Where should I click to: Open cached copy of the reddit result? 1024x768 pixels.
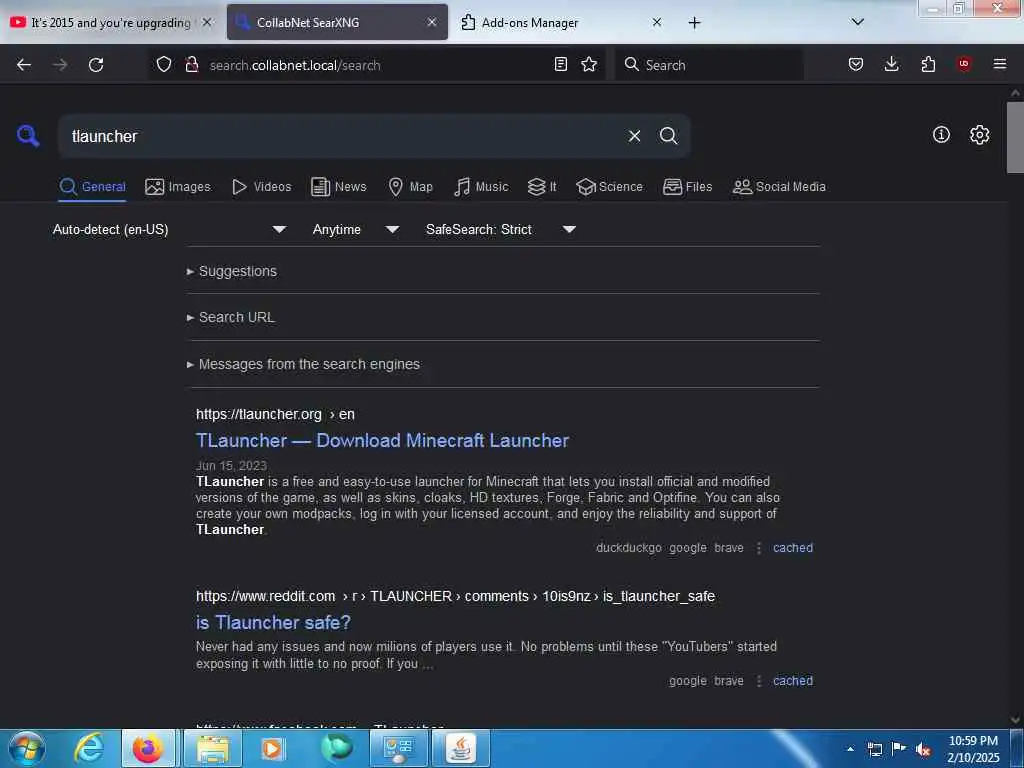(x=793, y=680)
